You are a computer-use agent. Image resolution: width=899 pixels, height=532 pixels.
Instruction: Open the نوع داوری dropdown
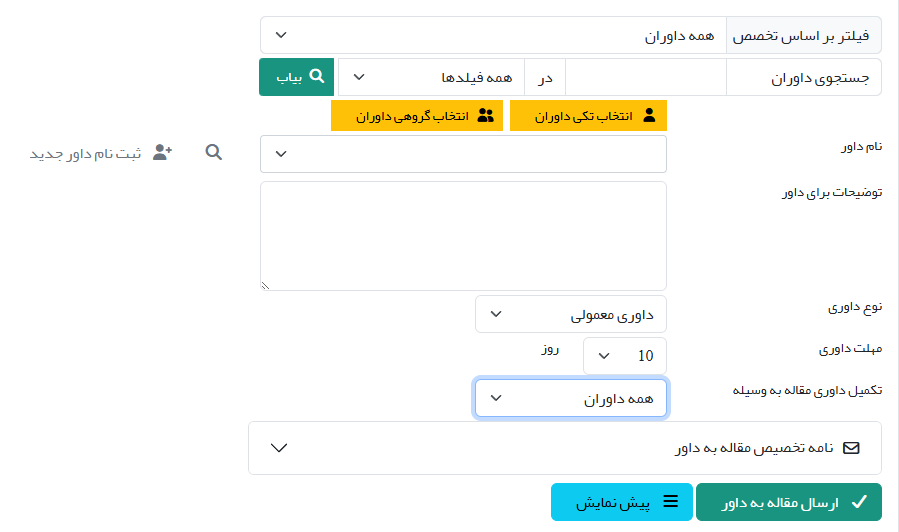pyautogui.click(x=570, y=314)
